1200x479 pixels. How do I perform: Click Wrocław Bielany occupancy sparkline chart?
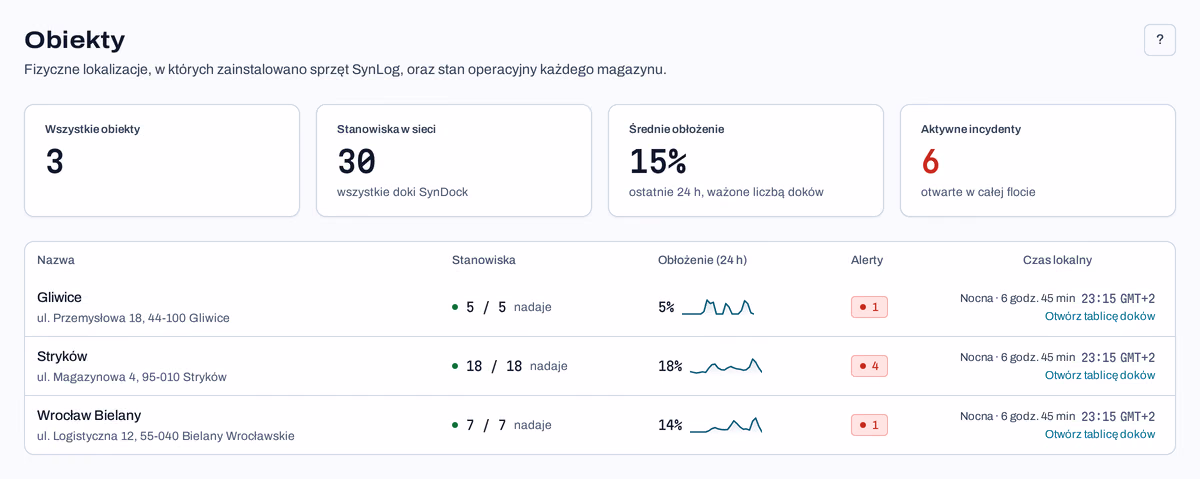(x=726, y=425)
